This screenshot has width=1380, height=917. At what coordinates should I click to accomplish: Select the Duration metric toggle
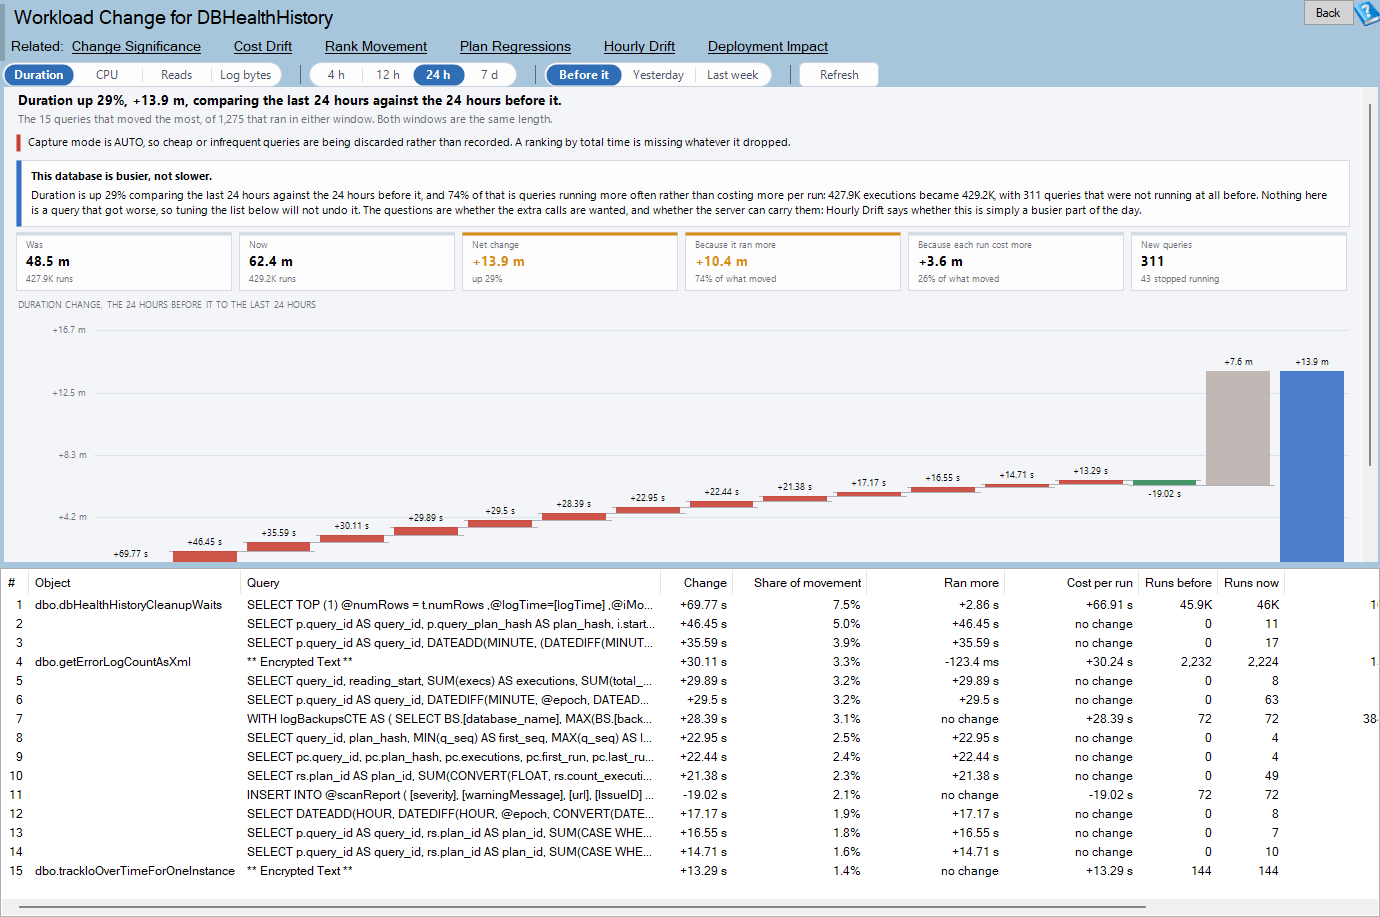39,75
